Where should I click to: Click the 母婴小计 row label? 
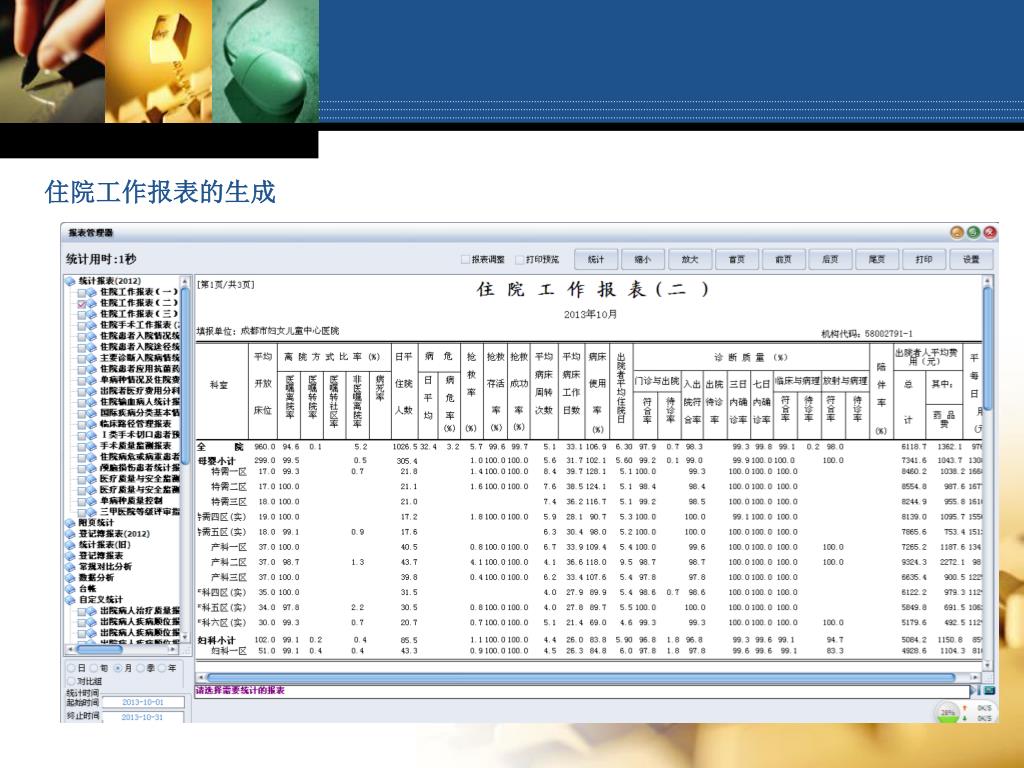coord(216,461)
